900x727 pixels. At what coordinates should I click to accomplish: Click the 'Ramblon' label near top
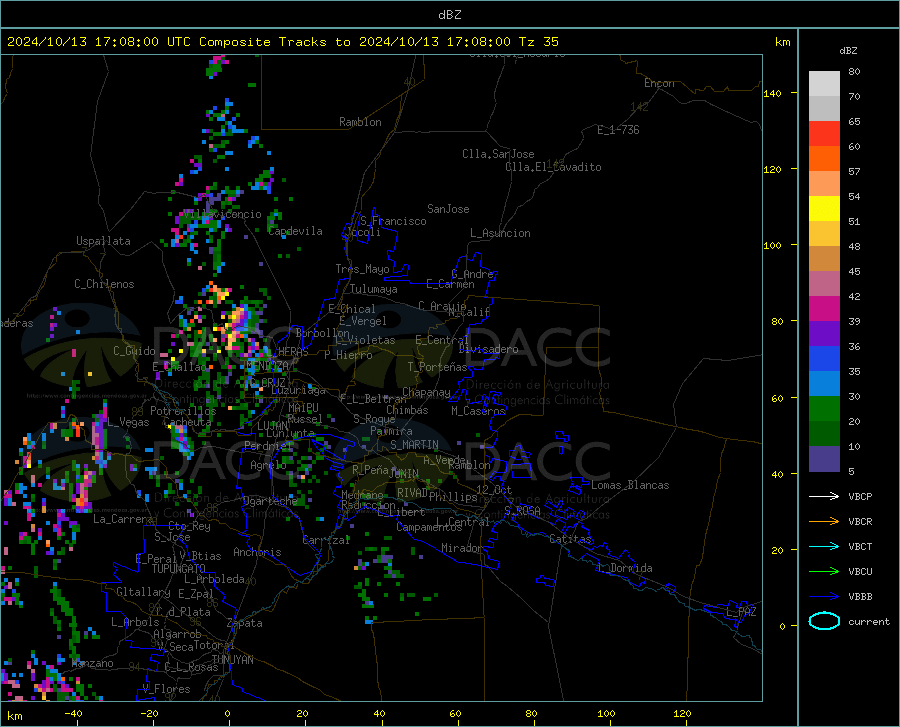point(360,122)
